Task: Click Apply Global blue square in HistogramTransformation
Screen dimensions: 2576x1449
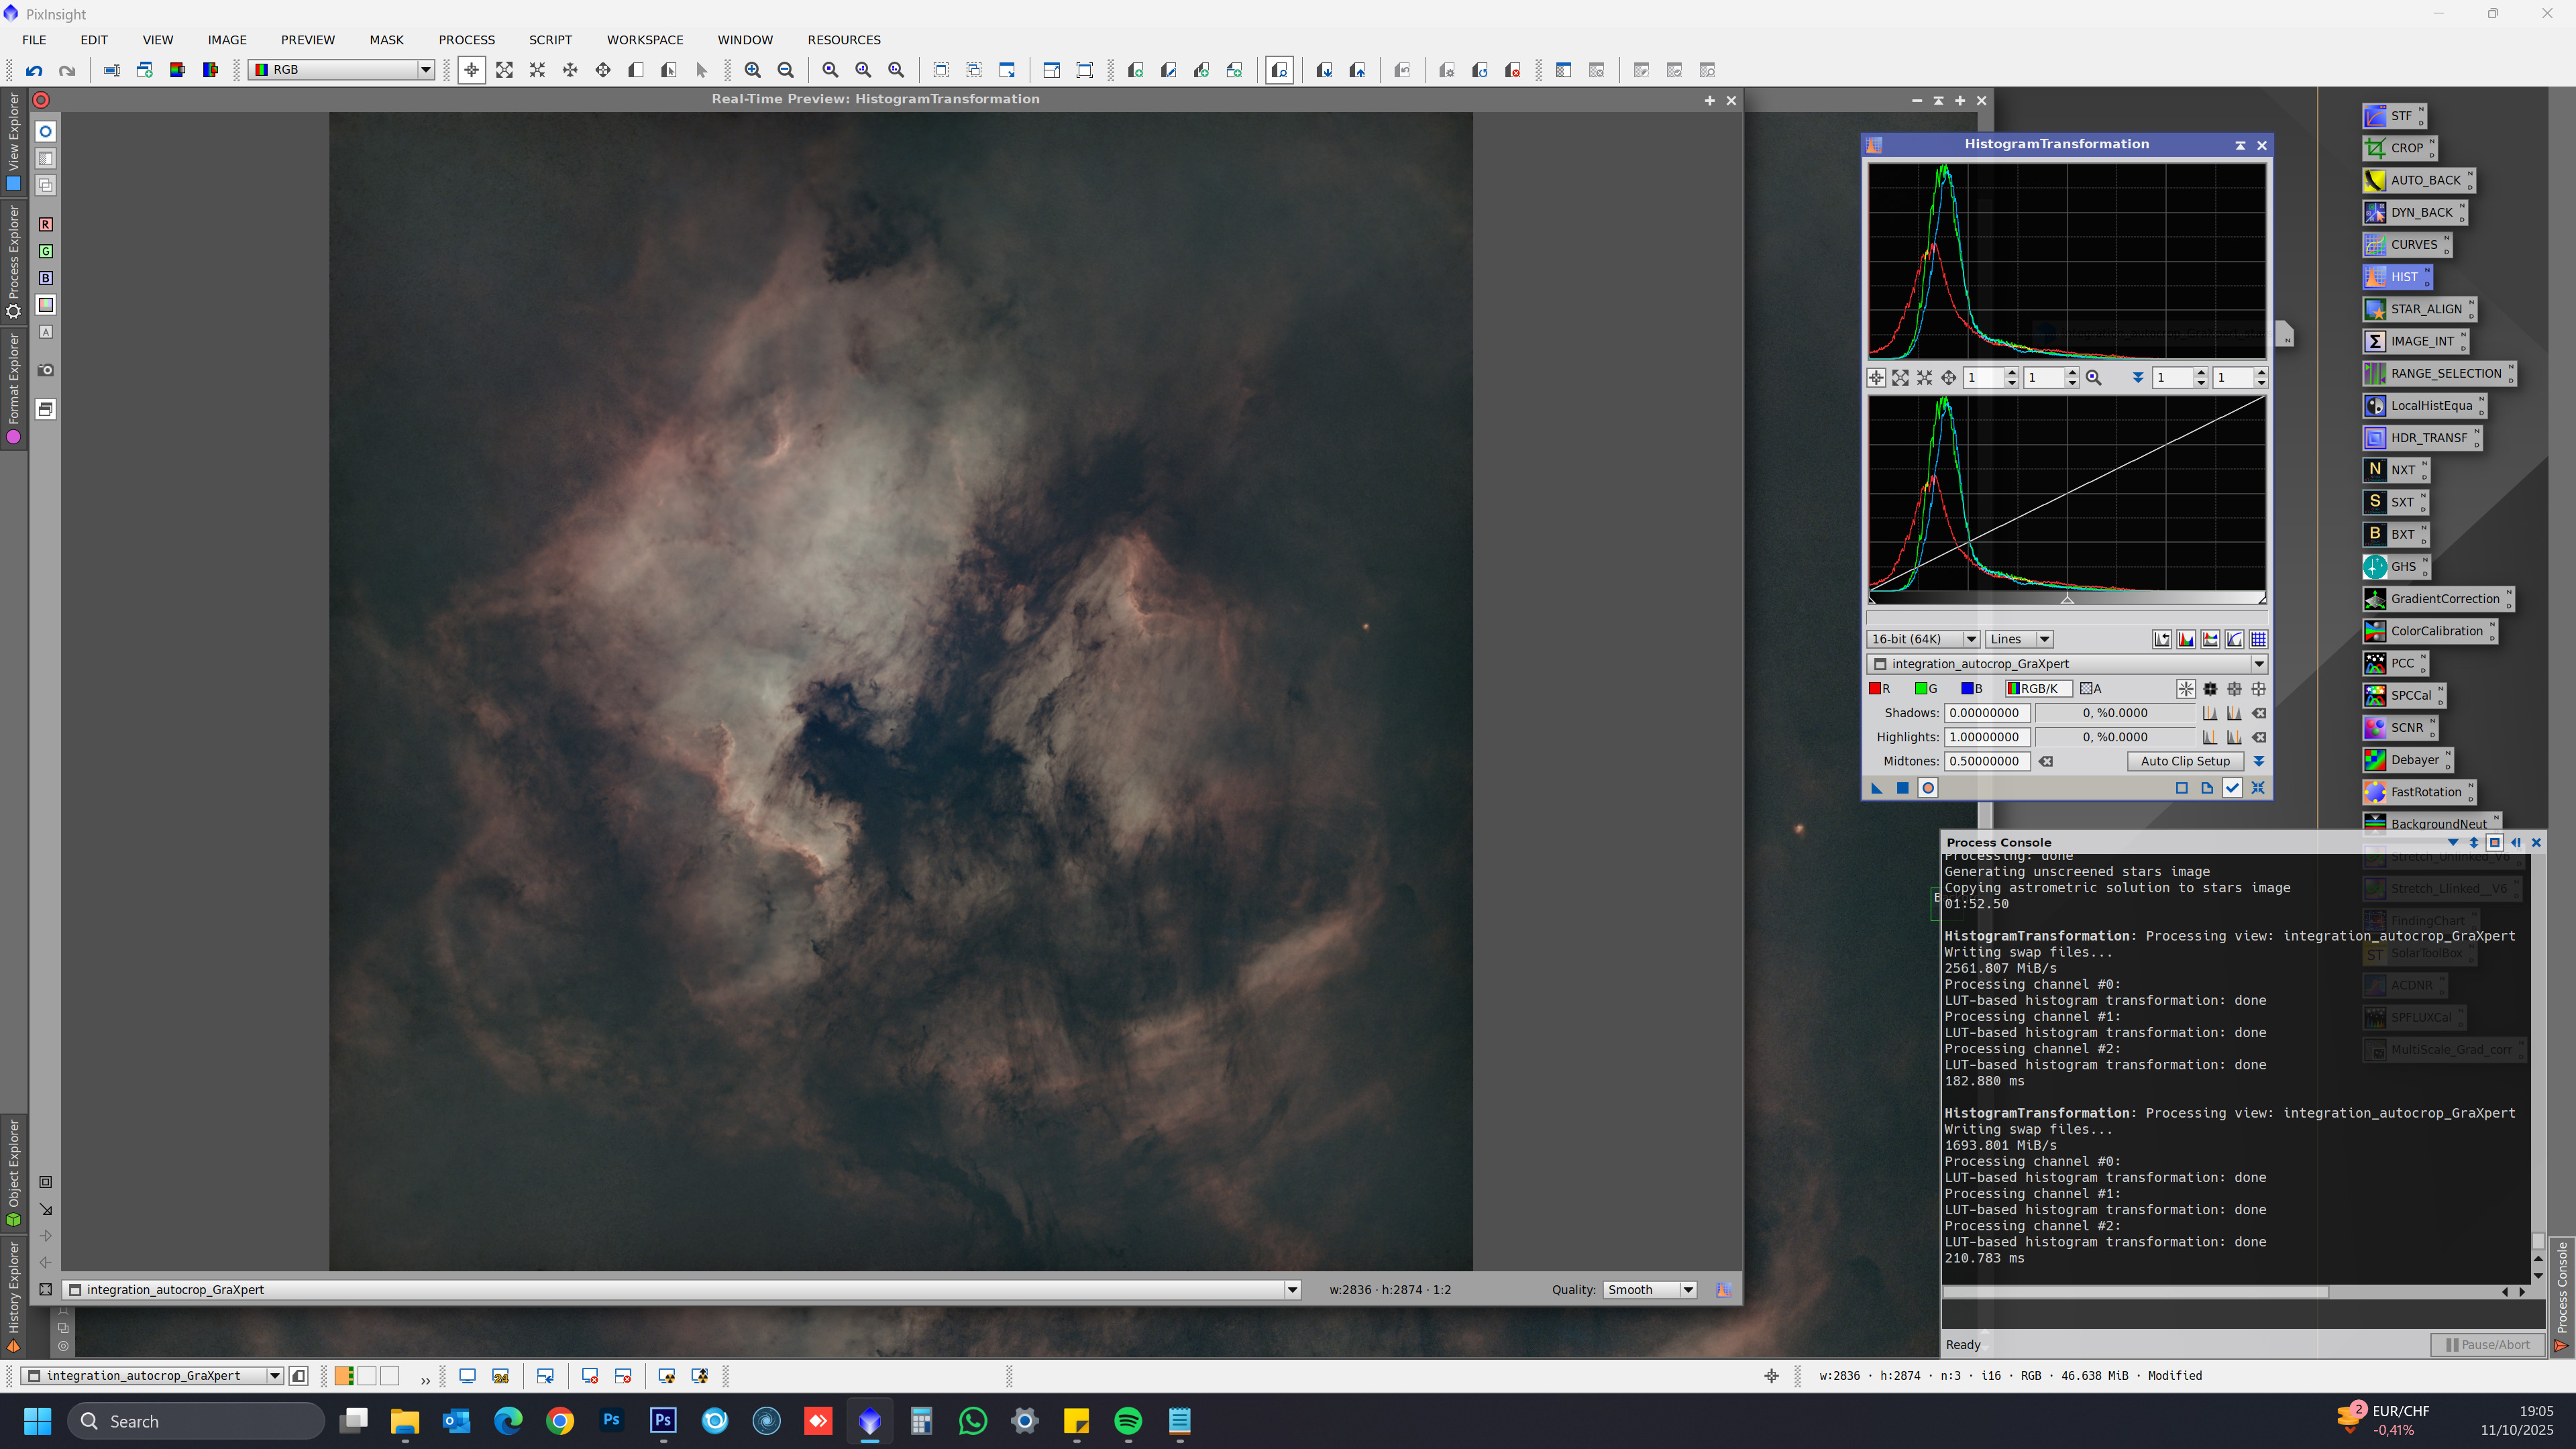Action: pos(1903,788)
